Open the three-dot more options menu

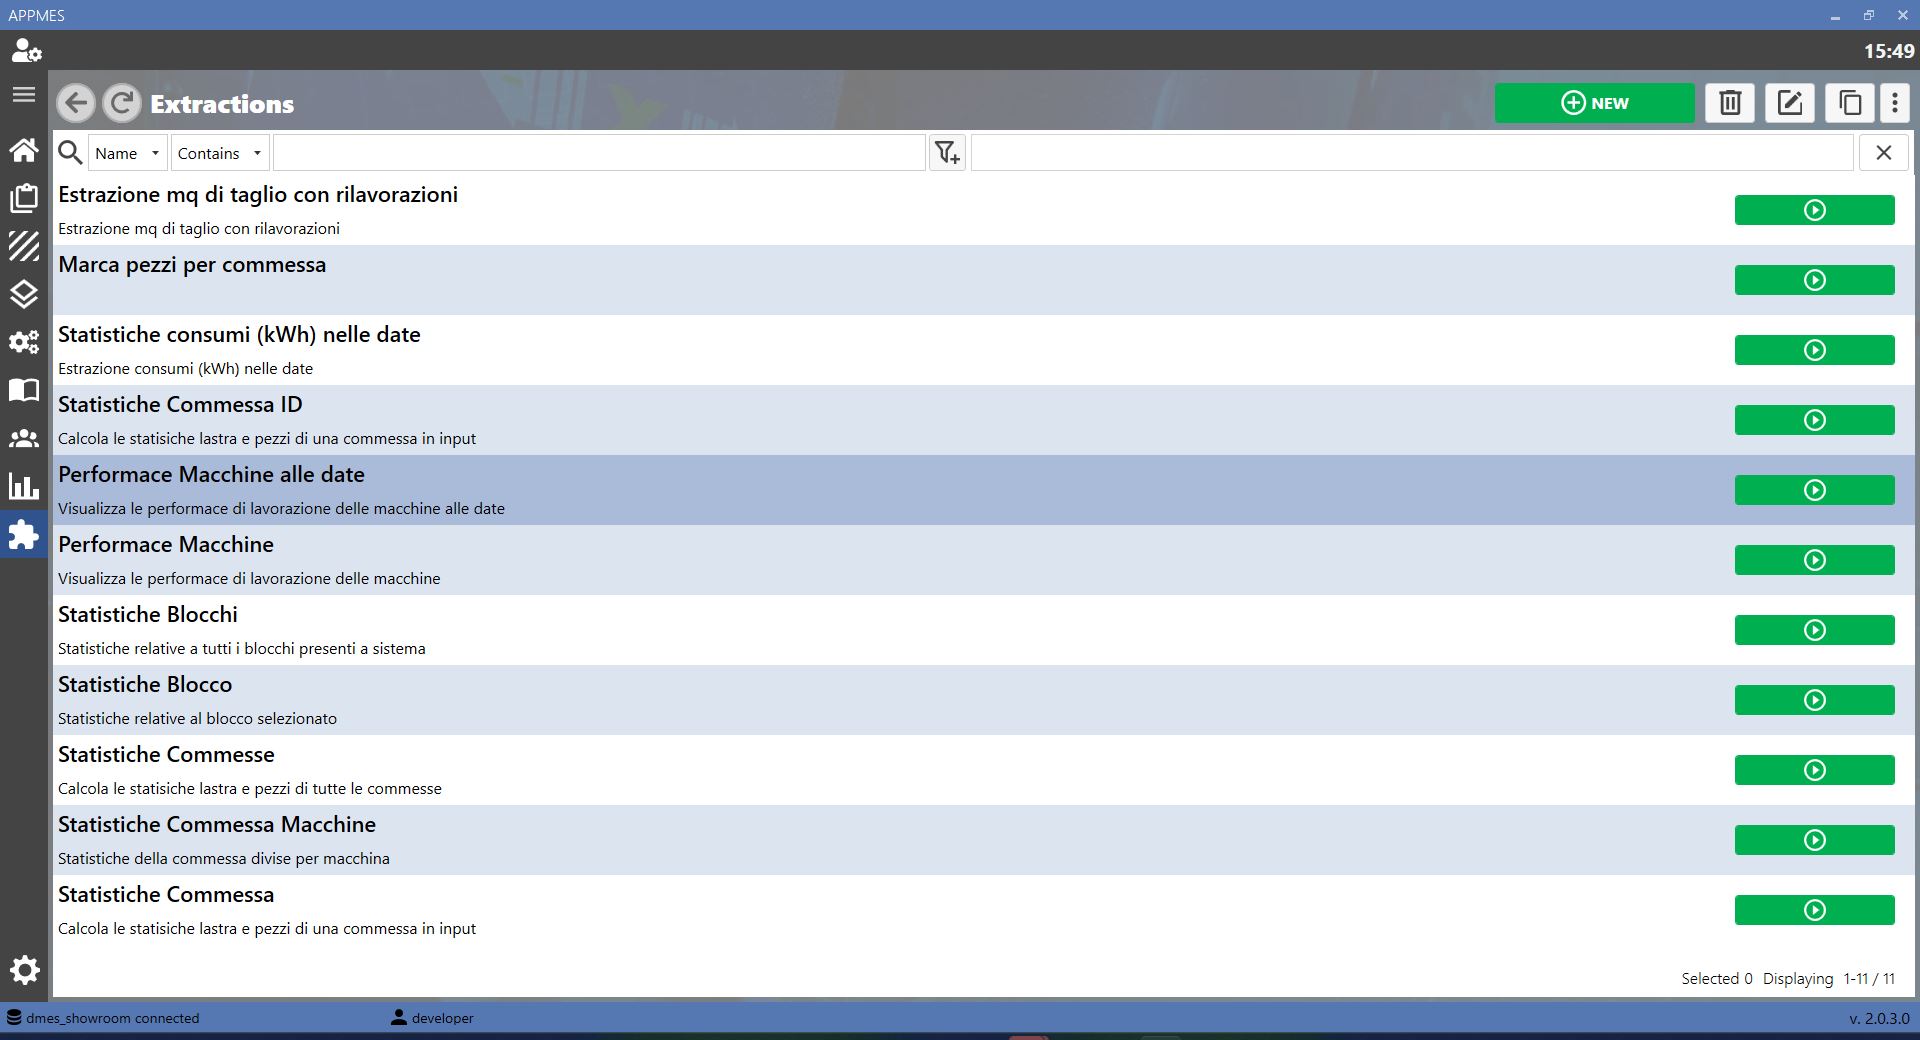(x=1895, y=103)
